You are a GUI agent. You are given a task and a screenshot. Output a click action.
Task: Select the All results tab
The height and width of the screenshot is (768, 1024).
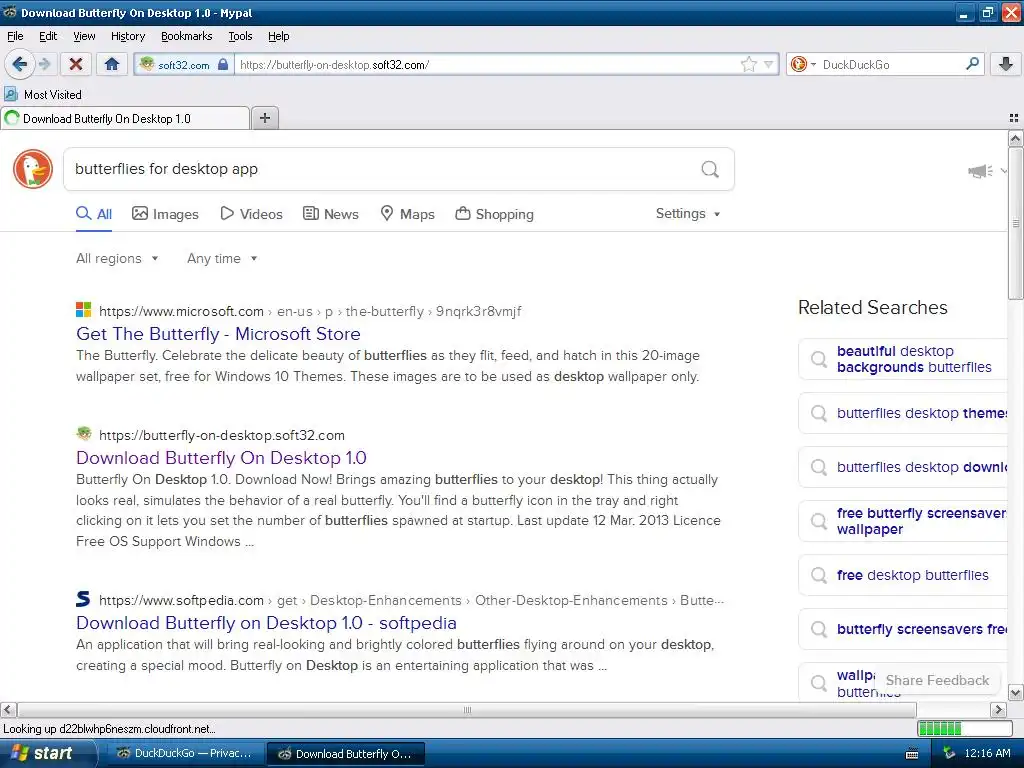tap(93, 214)
